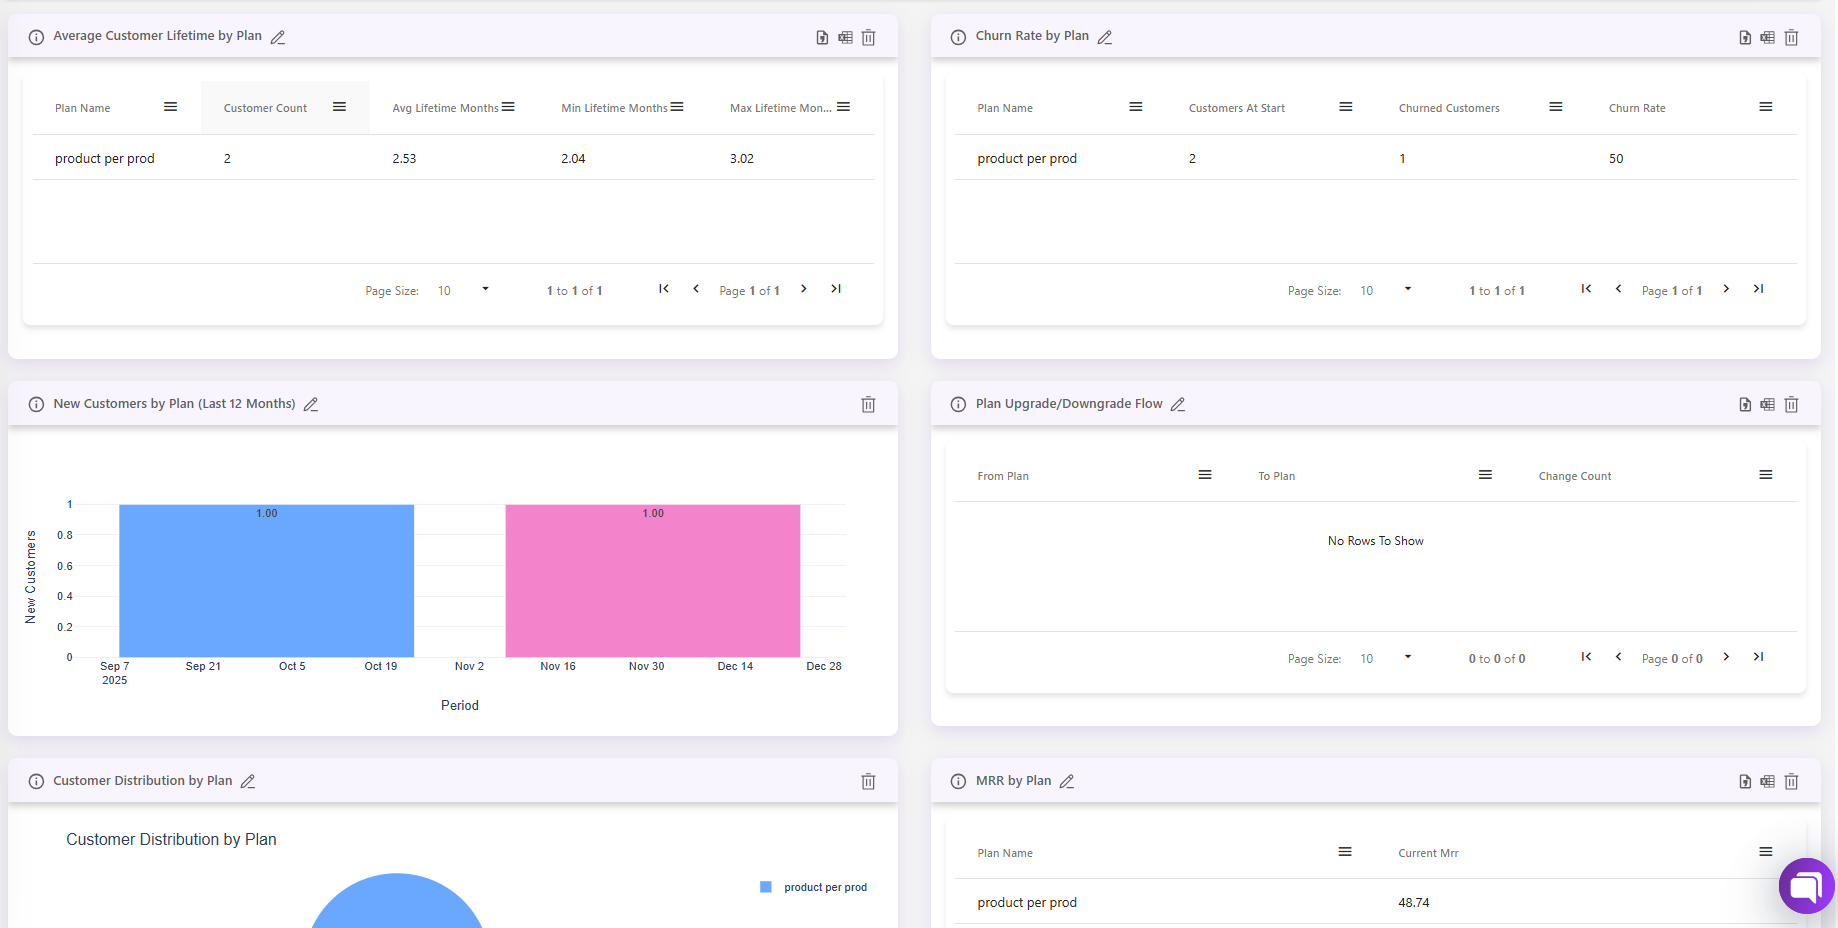The image size is (1838, 928).
Task: Open the chat support widget
Action: pyautogui.click(x=1807, y=886)
